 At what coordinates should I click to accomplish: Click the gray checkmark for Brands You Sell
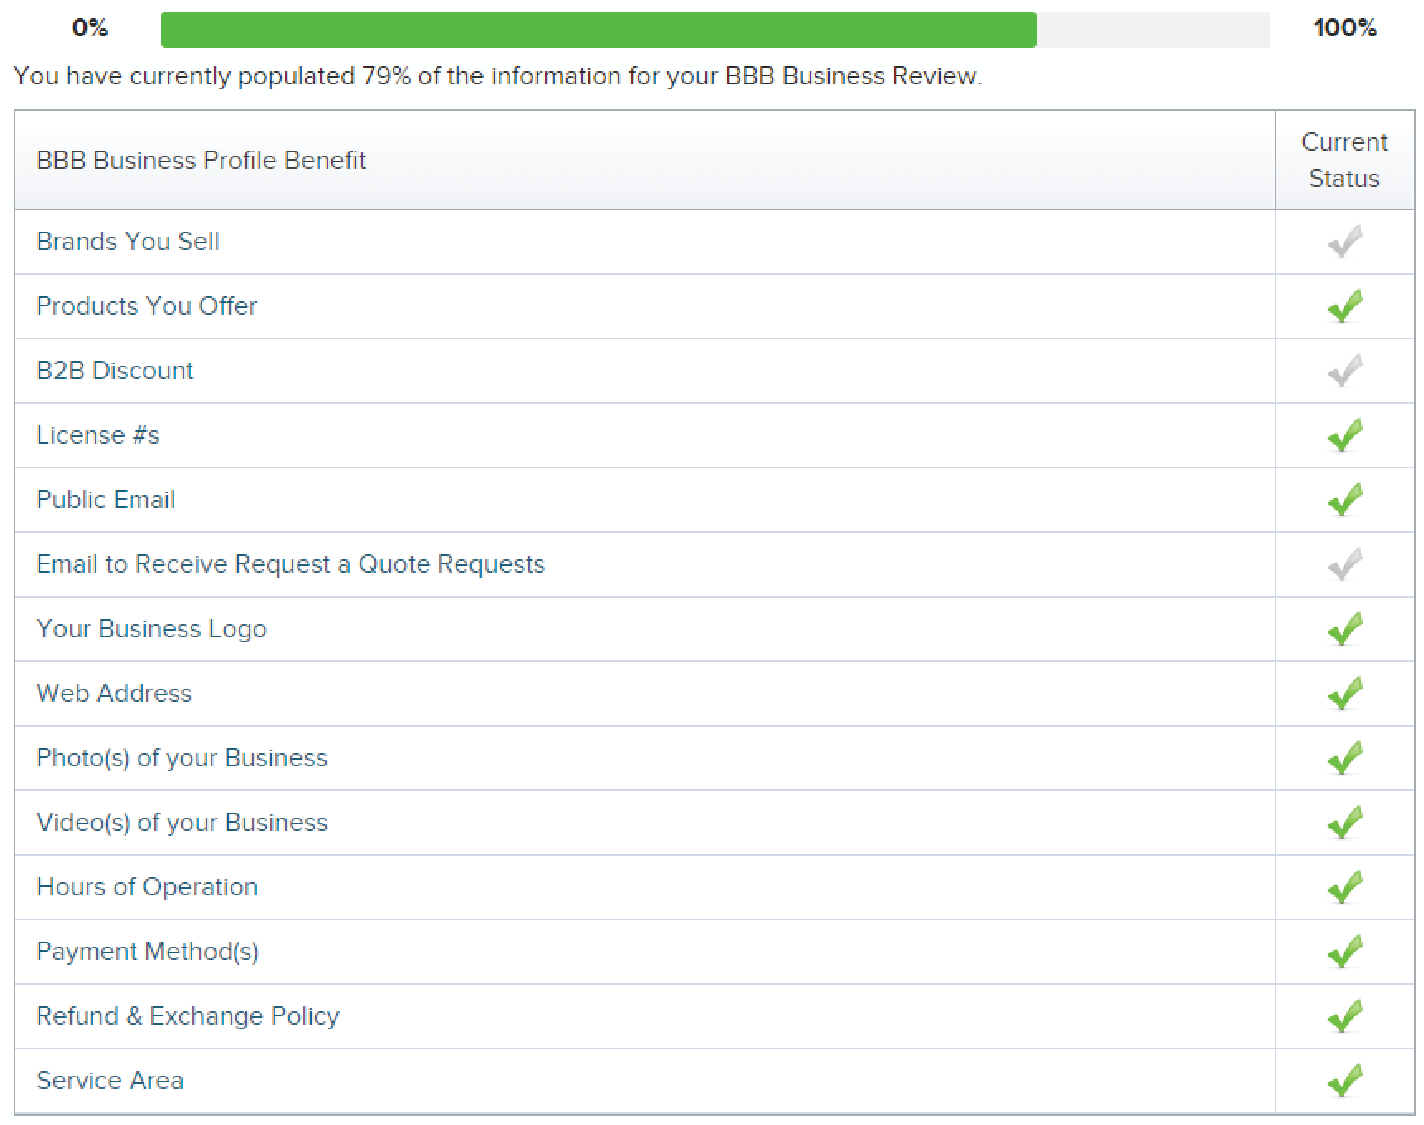[x=1345, y=242]
